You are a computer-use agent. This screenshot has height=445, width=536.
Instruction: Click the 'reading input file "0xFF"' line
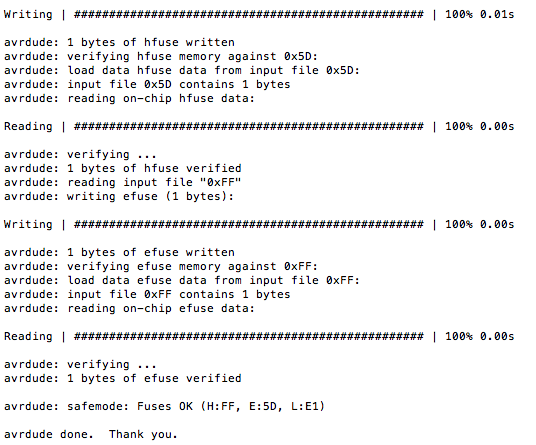pos(123,183)
